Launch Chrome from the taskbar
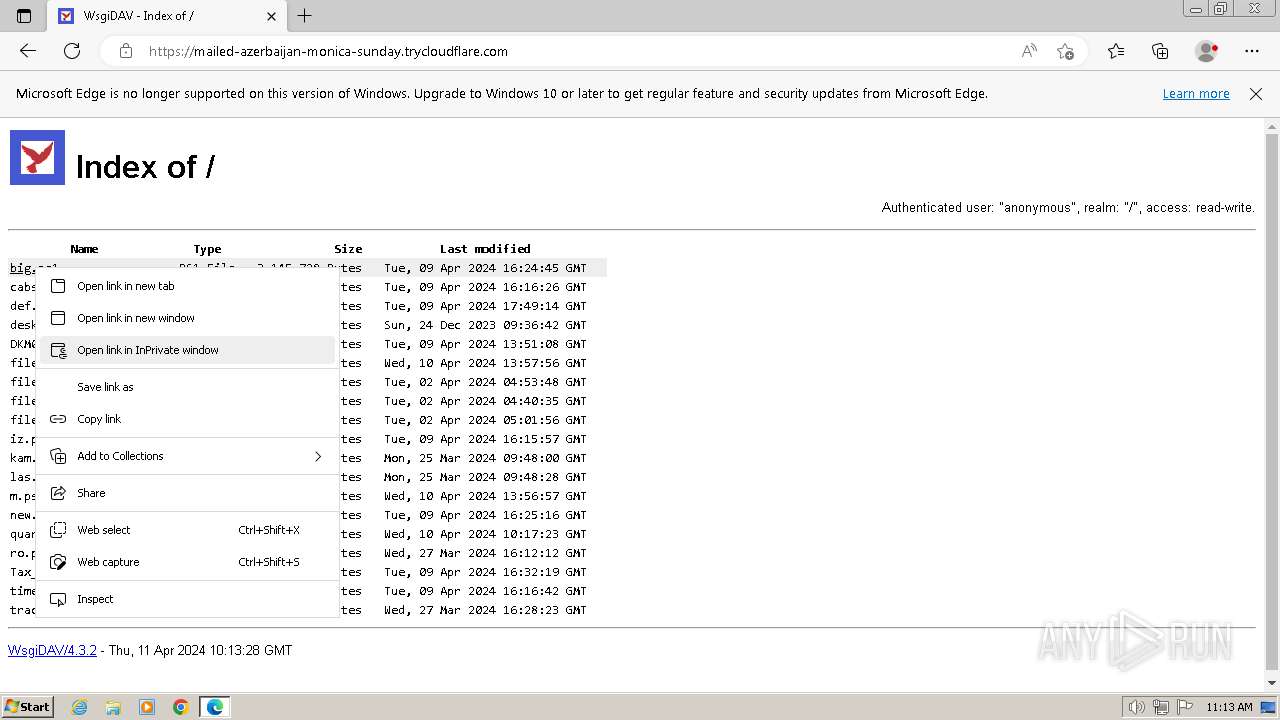 pos(181,707)
